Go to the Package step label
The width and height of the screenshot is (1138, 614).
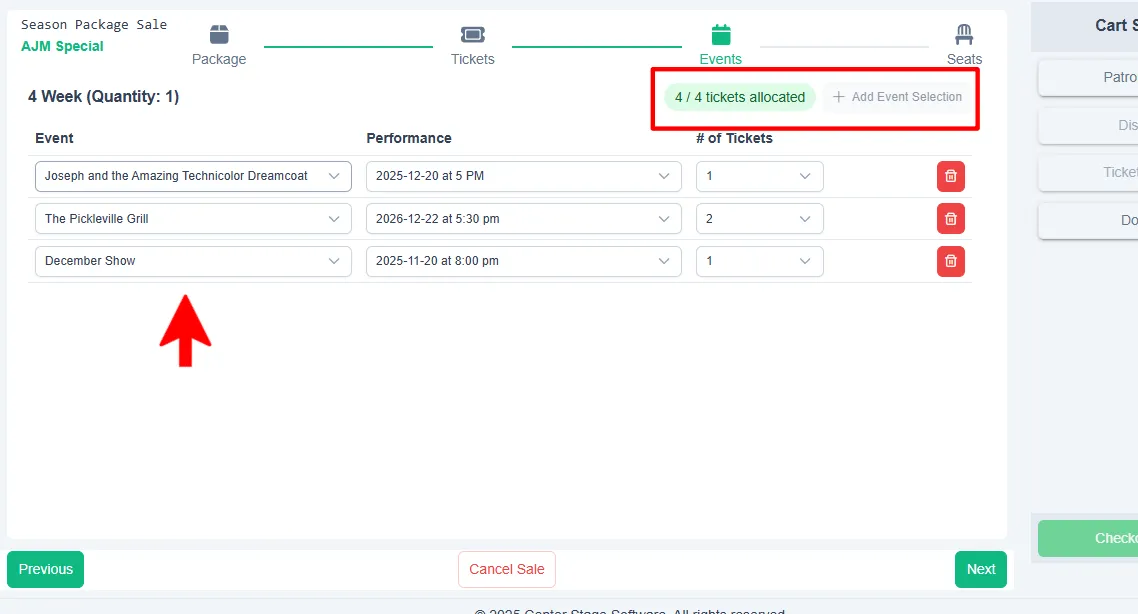click(x=219, y=60)
